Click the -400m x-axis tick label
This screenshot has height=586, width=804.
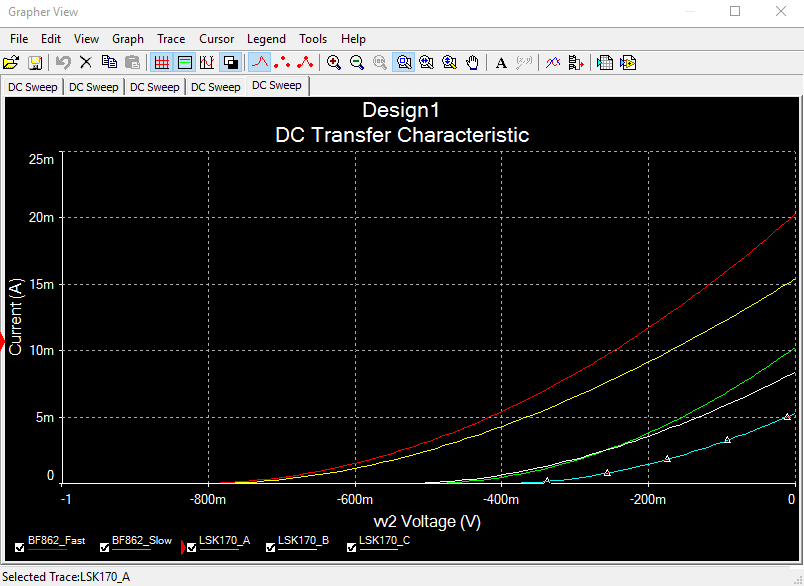coord(501,499)
